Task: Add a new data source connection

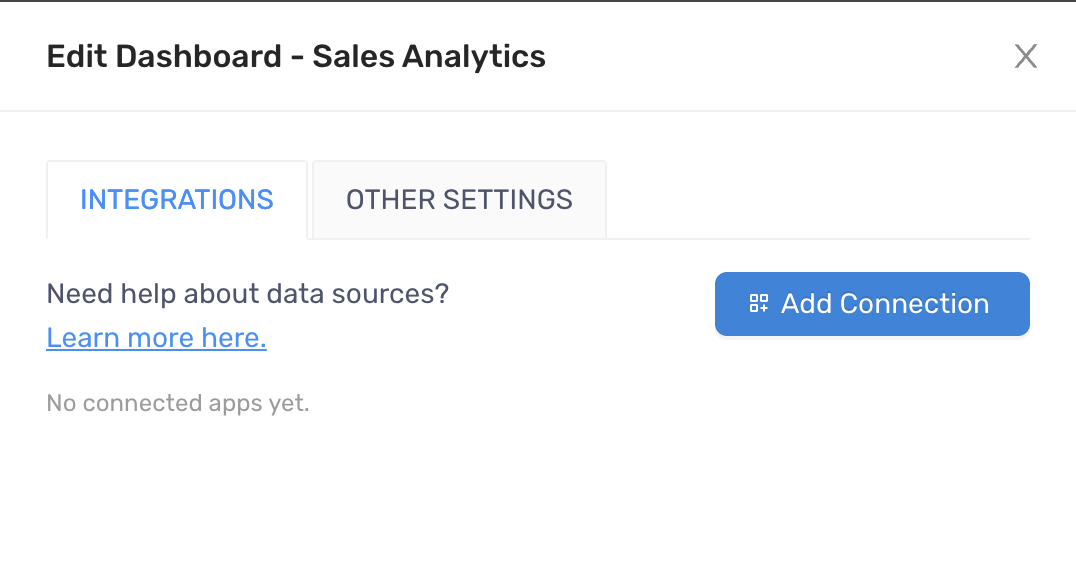Action: pos(872,304)
